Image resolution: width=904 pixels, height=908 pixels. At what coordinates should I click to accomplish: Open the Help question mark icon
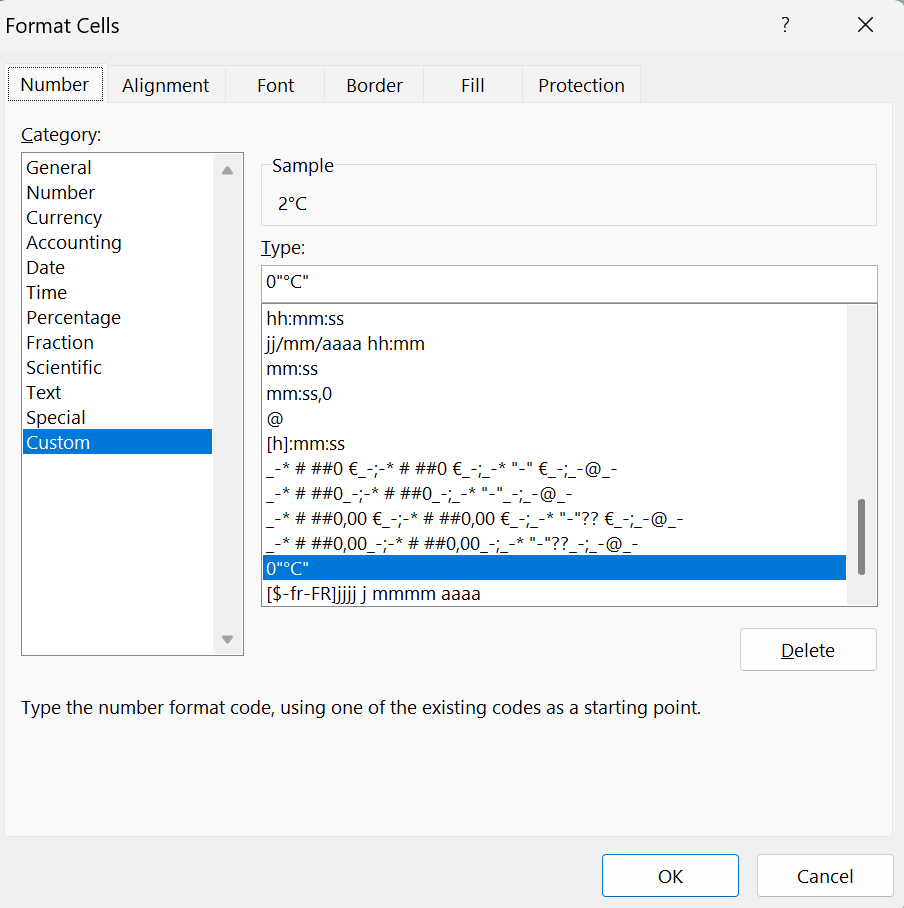click(x=785, y=25)
